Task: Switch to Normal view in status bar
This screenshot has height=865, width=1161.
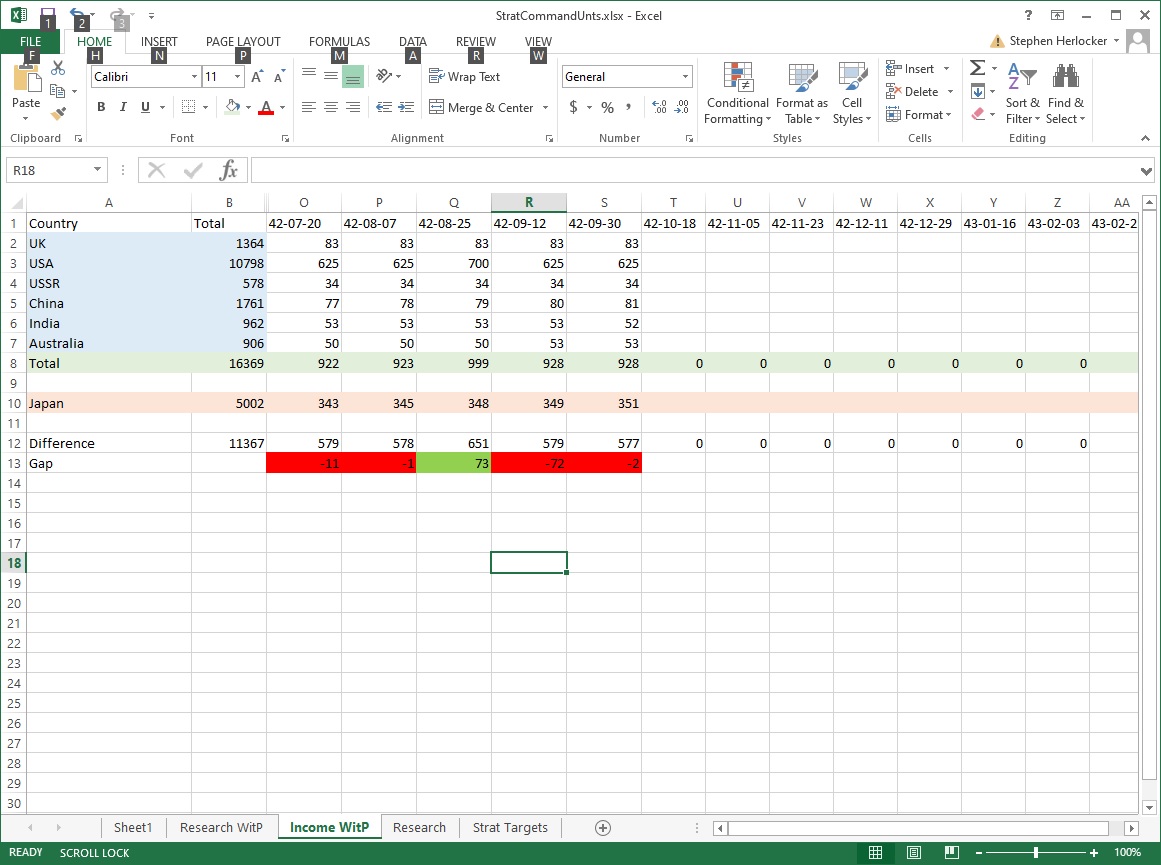Action: pos(875,852)
